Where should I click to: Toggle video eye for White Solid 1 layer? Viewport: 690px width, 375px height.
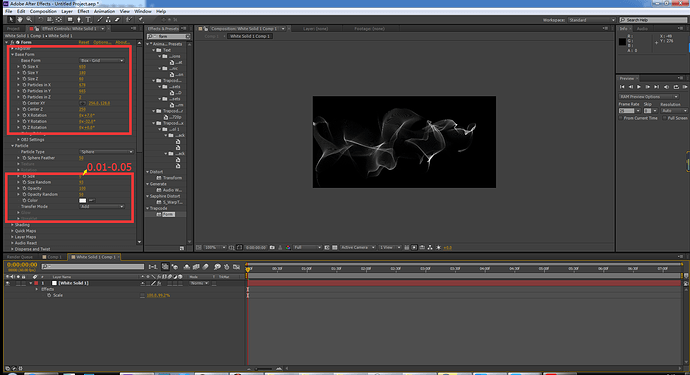coord(7,283)
